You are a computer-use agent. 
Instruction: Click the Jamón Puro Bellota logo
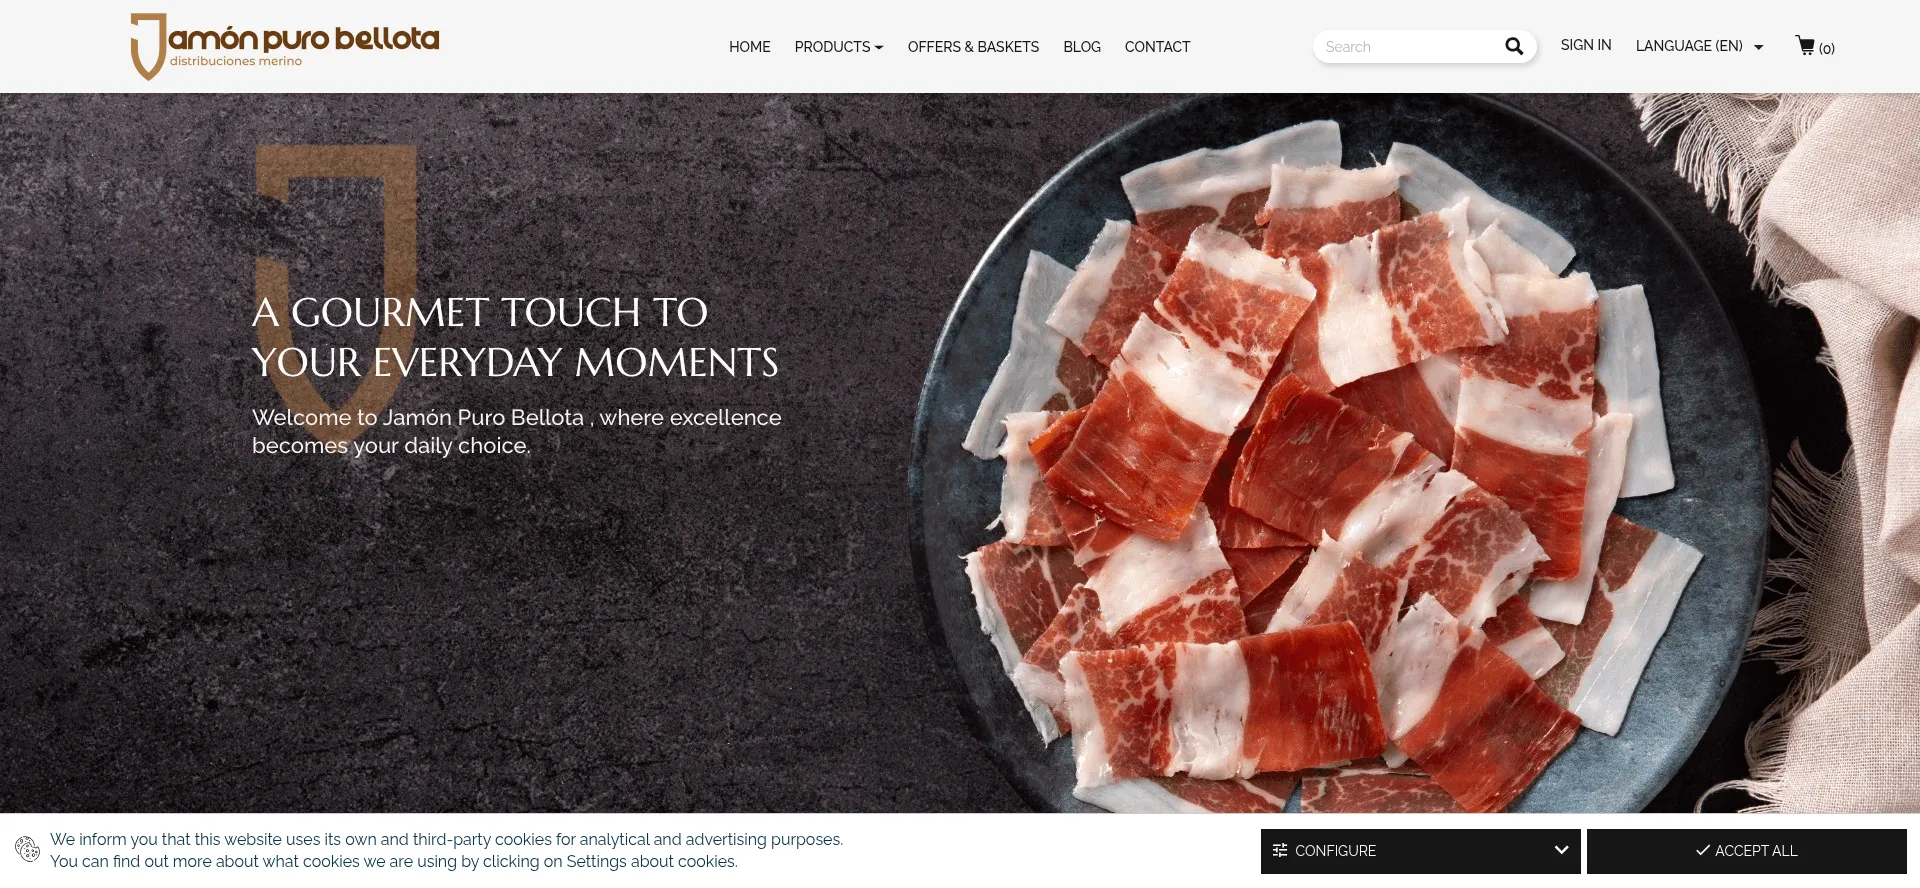click(x=284, y=46)
